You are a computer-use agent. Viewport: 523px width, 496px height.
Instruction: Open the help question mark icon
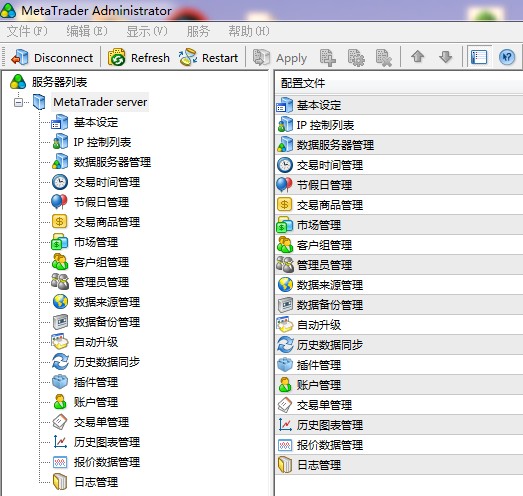[x=507, y=57]
